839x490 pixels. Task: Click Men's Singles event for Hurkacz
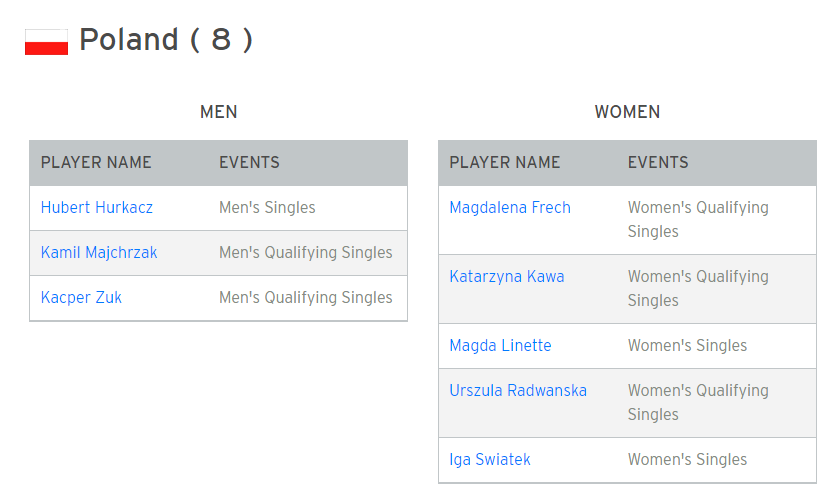click(267, 208)
